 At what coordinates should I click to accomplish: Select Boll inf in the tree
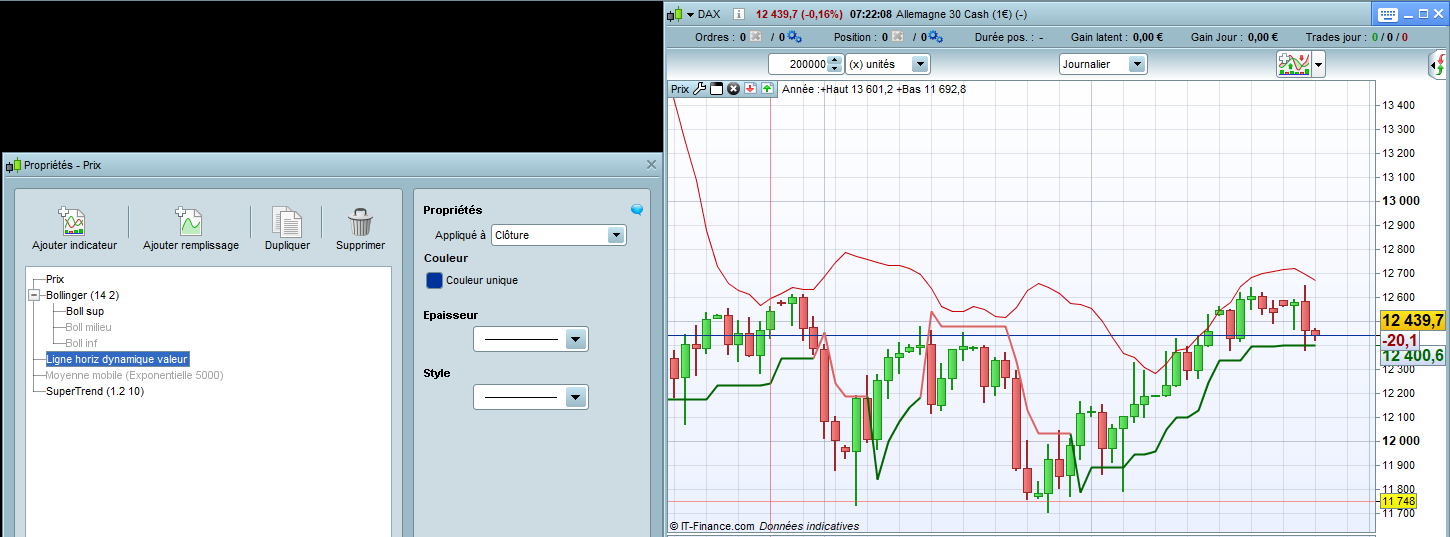click(x=82, y=343)
